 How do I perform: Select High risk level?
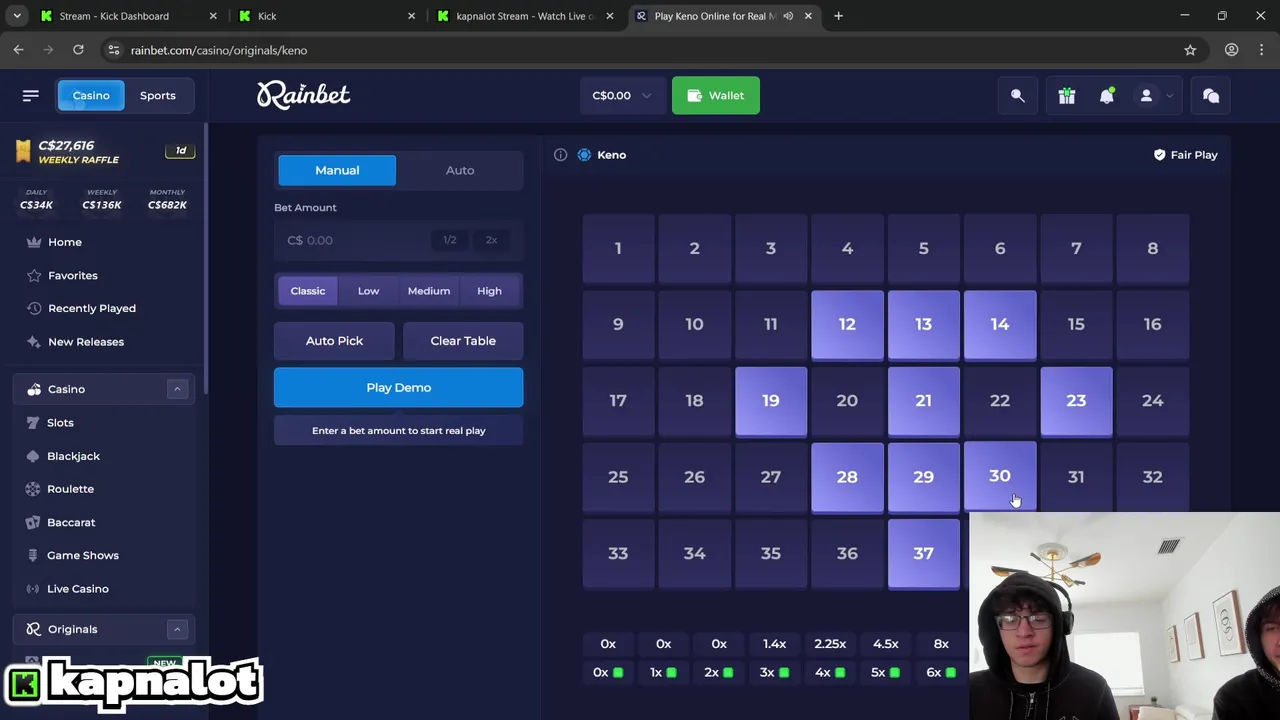click(489, 291)
